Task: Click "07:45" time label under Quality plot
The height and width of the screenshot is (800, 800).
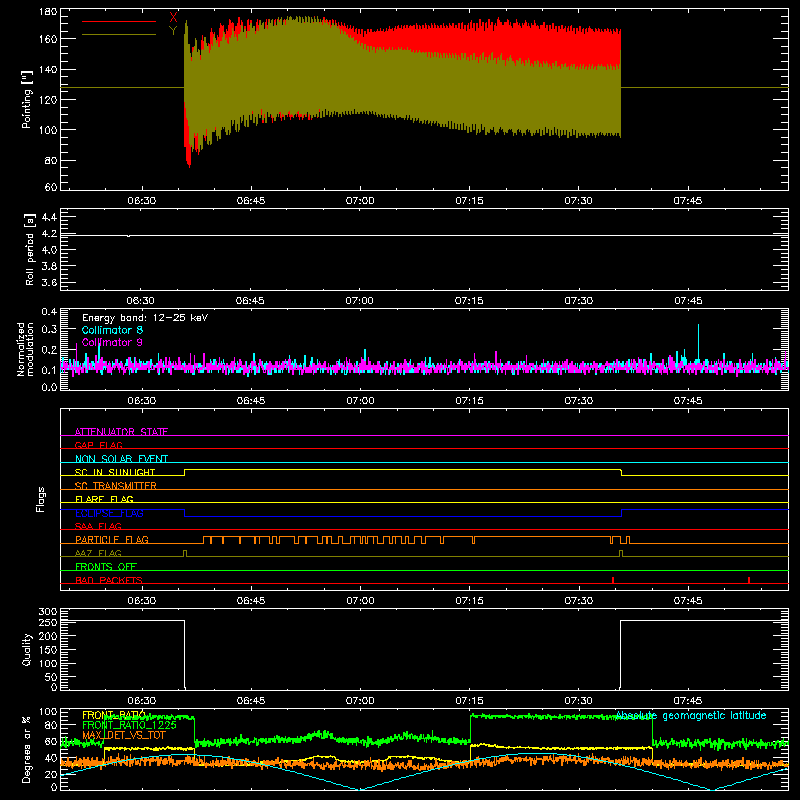Action: point(688,701)
